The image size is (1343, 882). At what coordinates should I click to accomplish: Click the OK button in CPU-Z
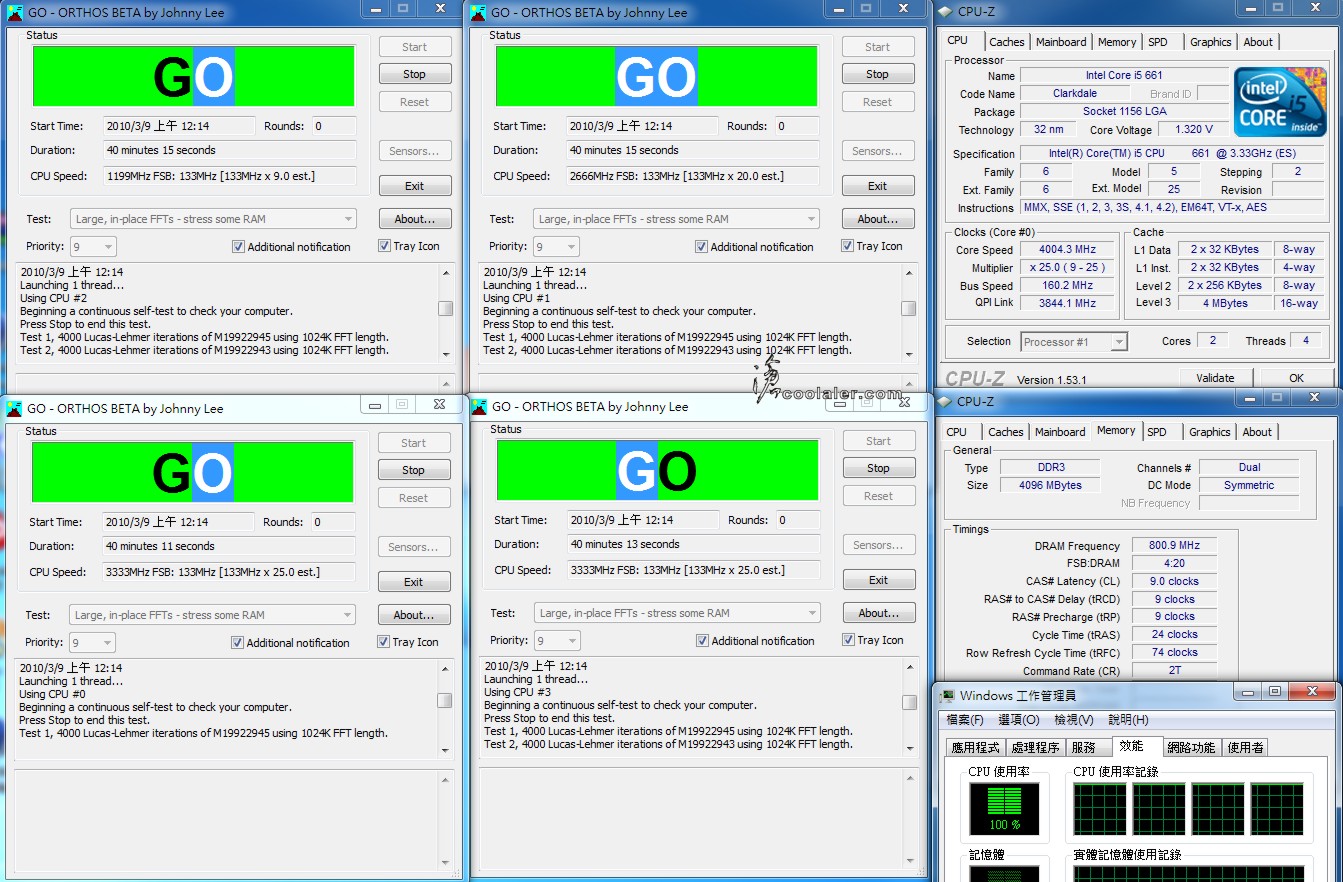coord(1296,378)
